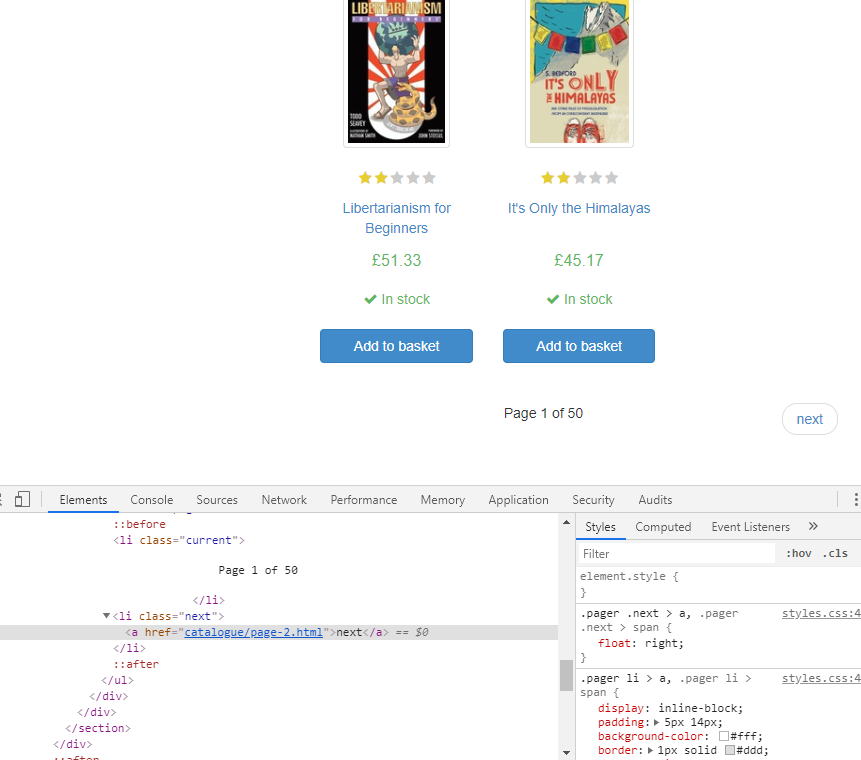Open It's Only the Himalayas product page
The image size is (861, 760).
pyautogui.click(x=578, y=207)
